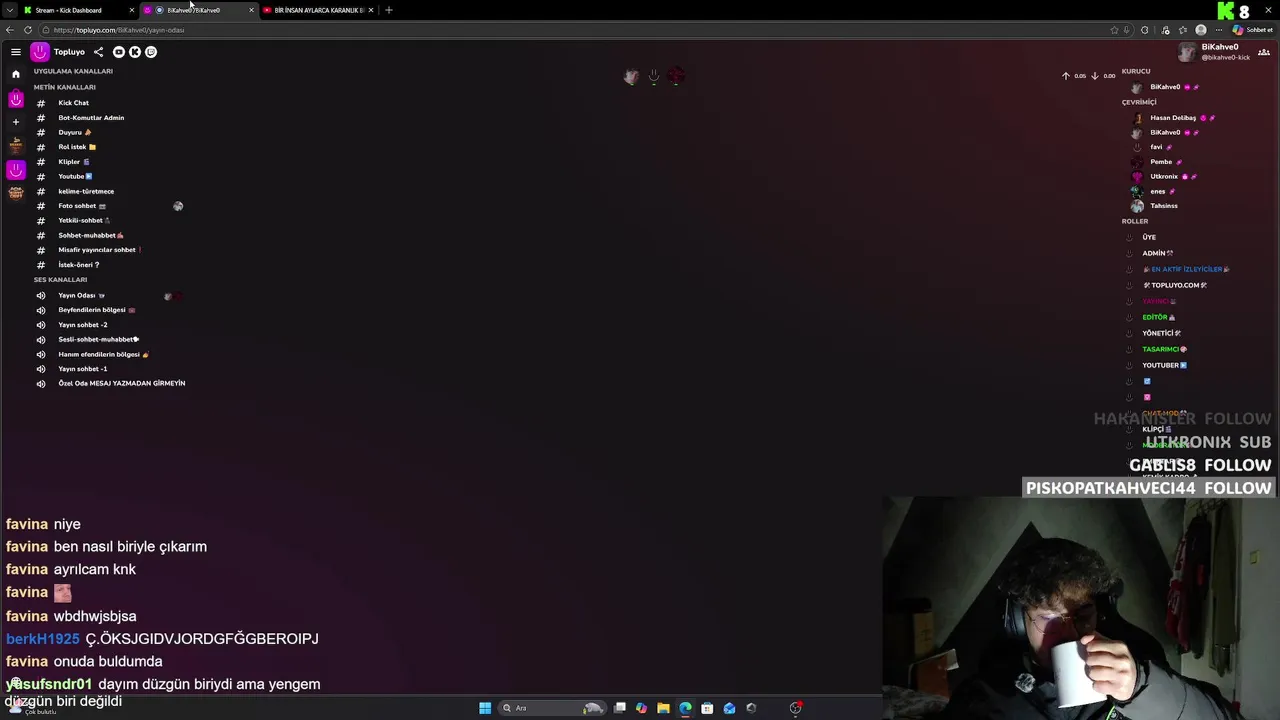Open the bottom server icon in sidebar

click(x=16, y=193)
